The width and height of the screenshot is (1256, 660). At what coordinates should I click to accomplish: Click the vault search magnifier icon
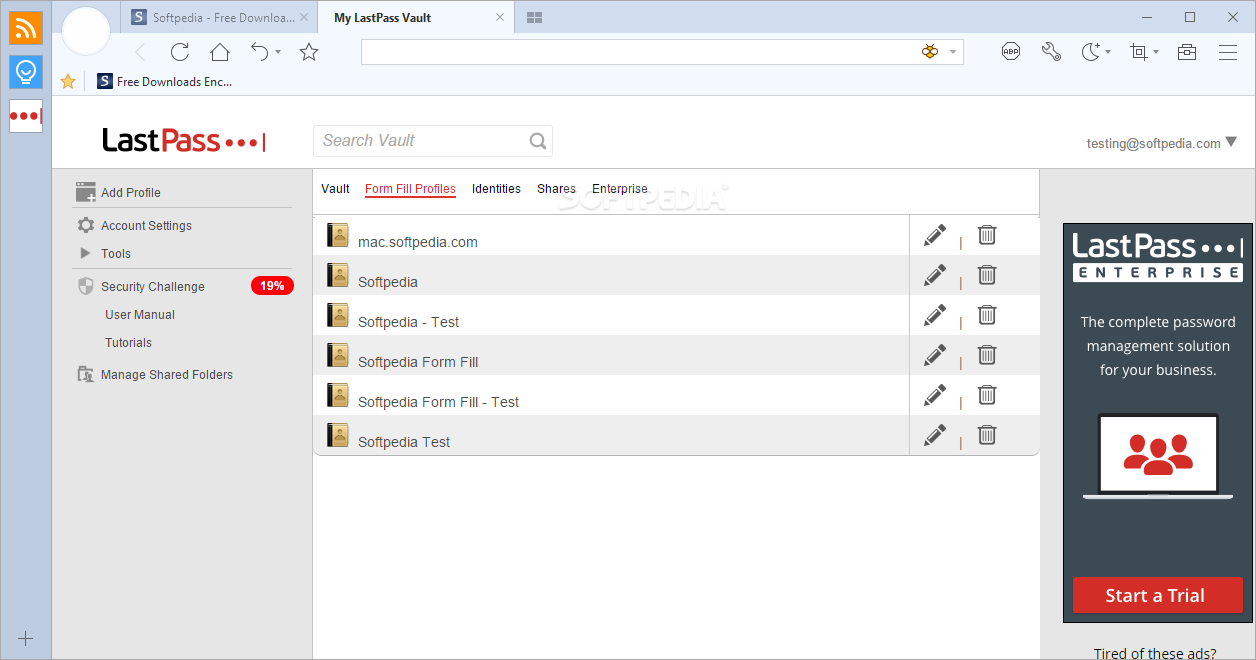click(x=538, y=141)
